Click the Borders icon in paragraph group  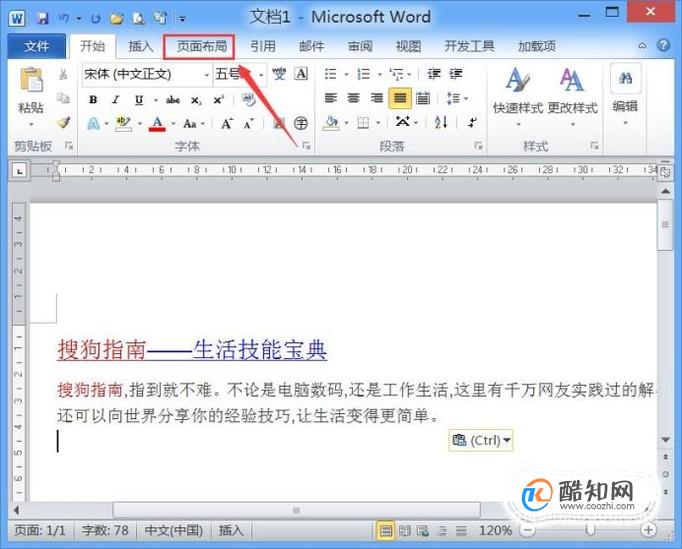pyautogui.click(x=363, y=124)
